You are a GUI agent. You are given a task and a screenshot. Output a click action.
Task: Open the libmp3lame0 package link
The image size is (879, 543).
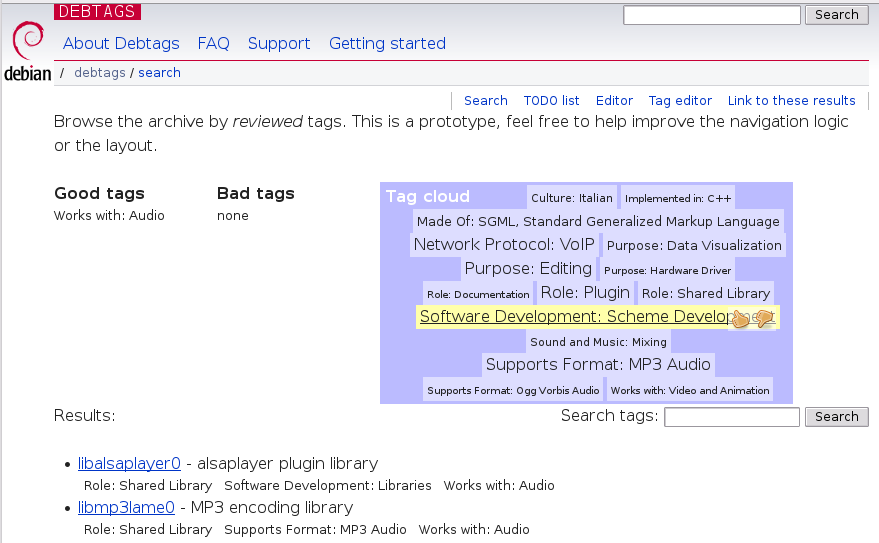click(127, 507)
